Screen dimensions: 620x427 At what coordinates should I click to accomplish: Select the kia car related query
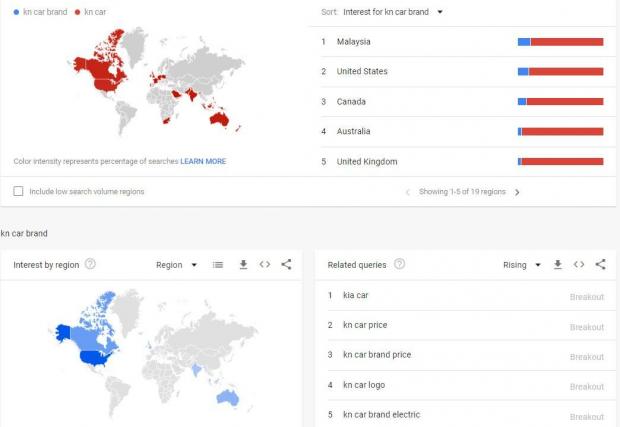pyautogui.click(x=355, y=295)
